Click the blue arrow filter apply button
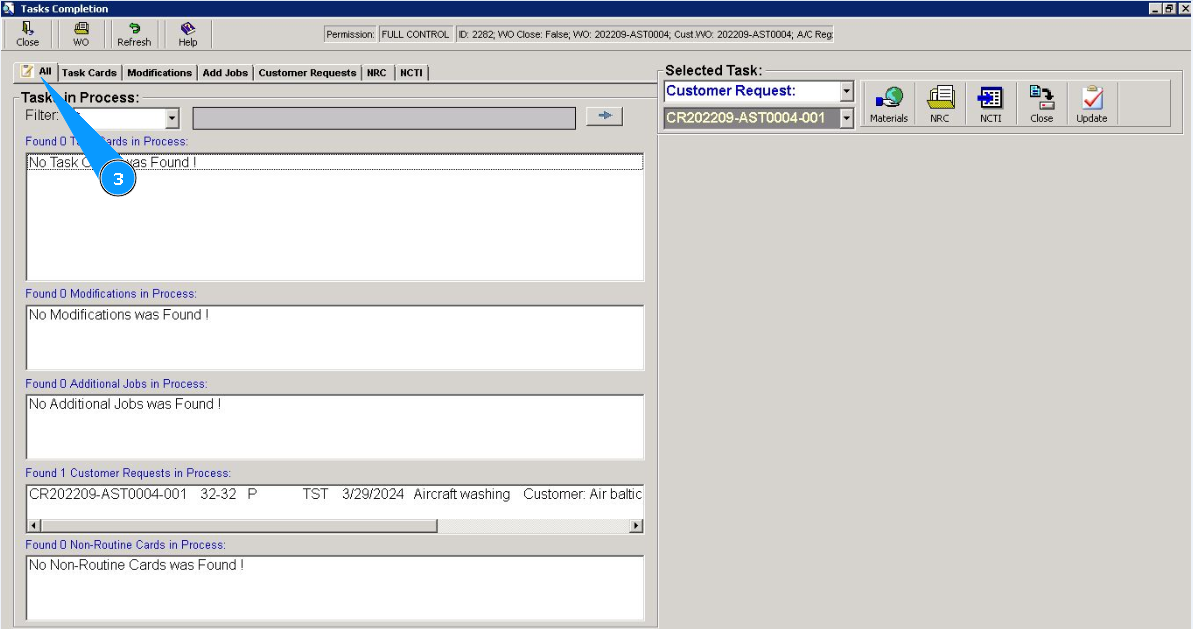 pos(605,116)
